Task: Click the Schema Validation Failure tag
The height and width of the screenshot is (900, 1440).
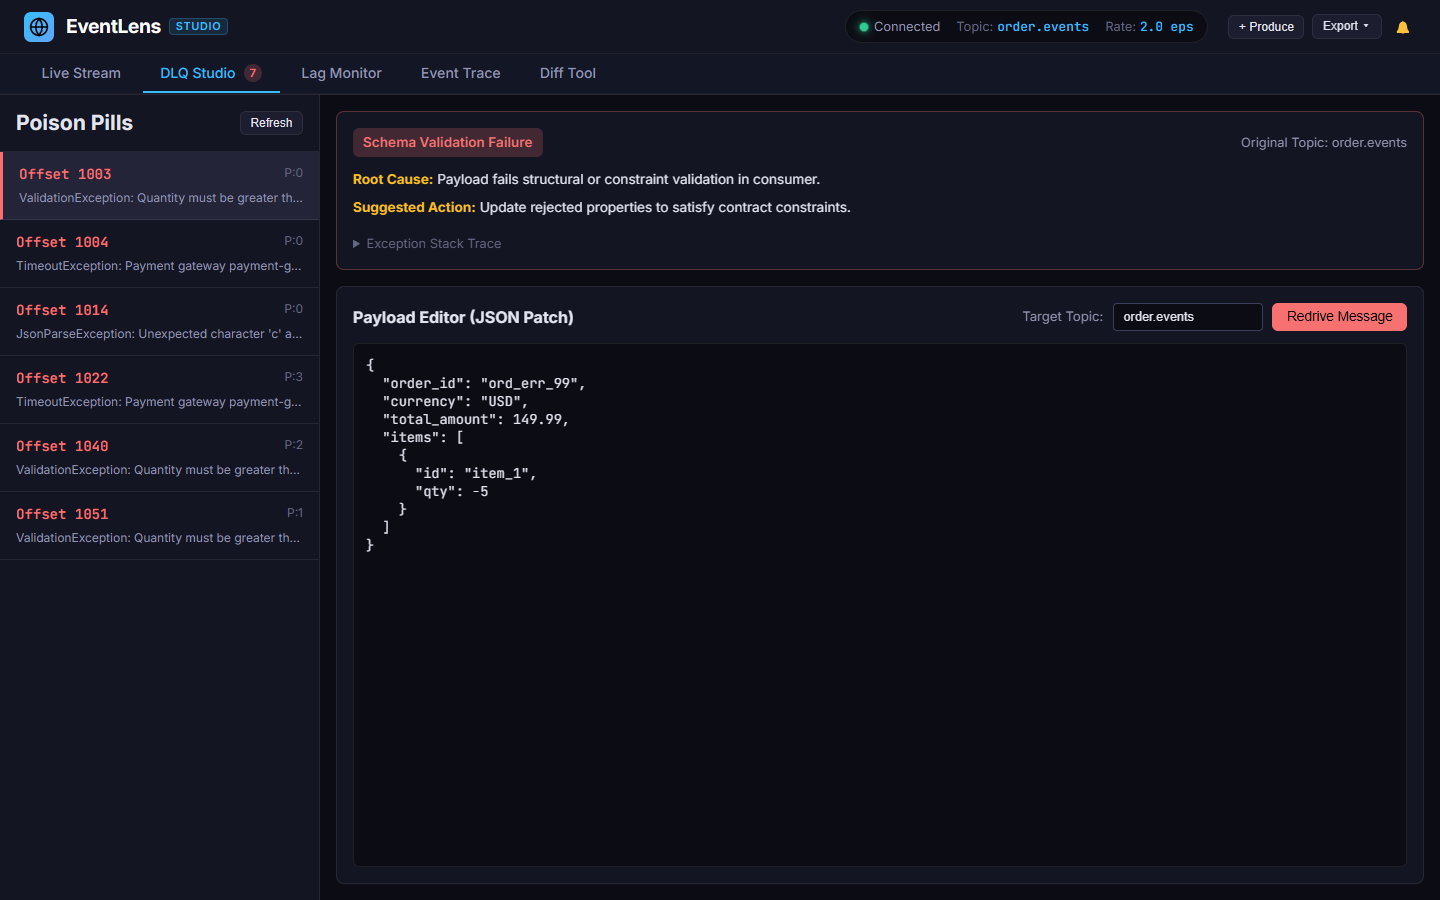Action: point(447,143)
